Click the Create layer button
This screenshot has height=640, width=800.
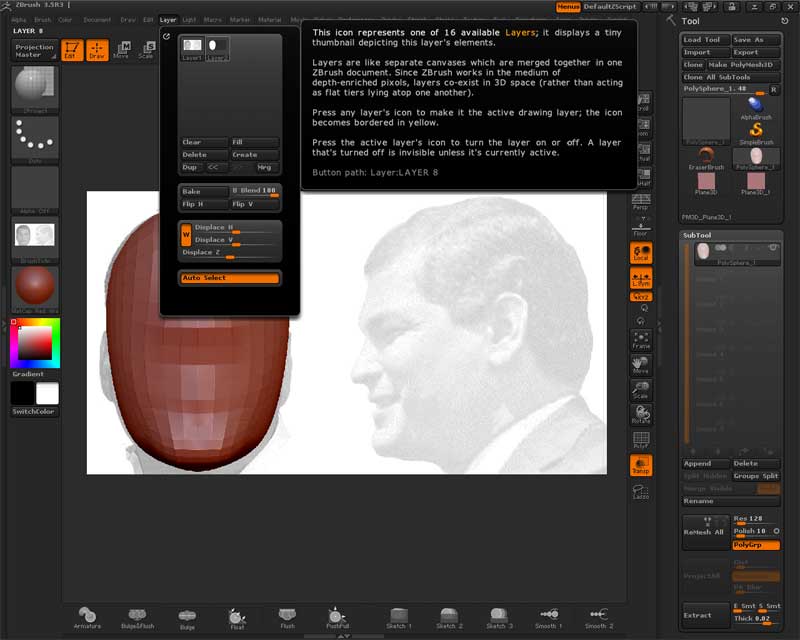(x=255, y=155)
